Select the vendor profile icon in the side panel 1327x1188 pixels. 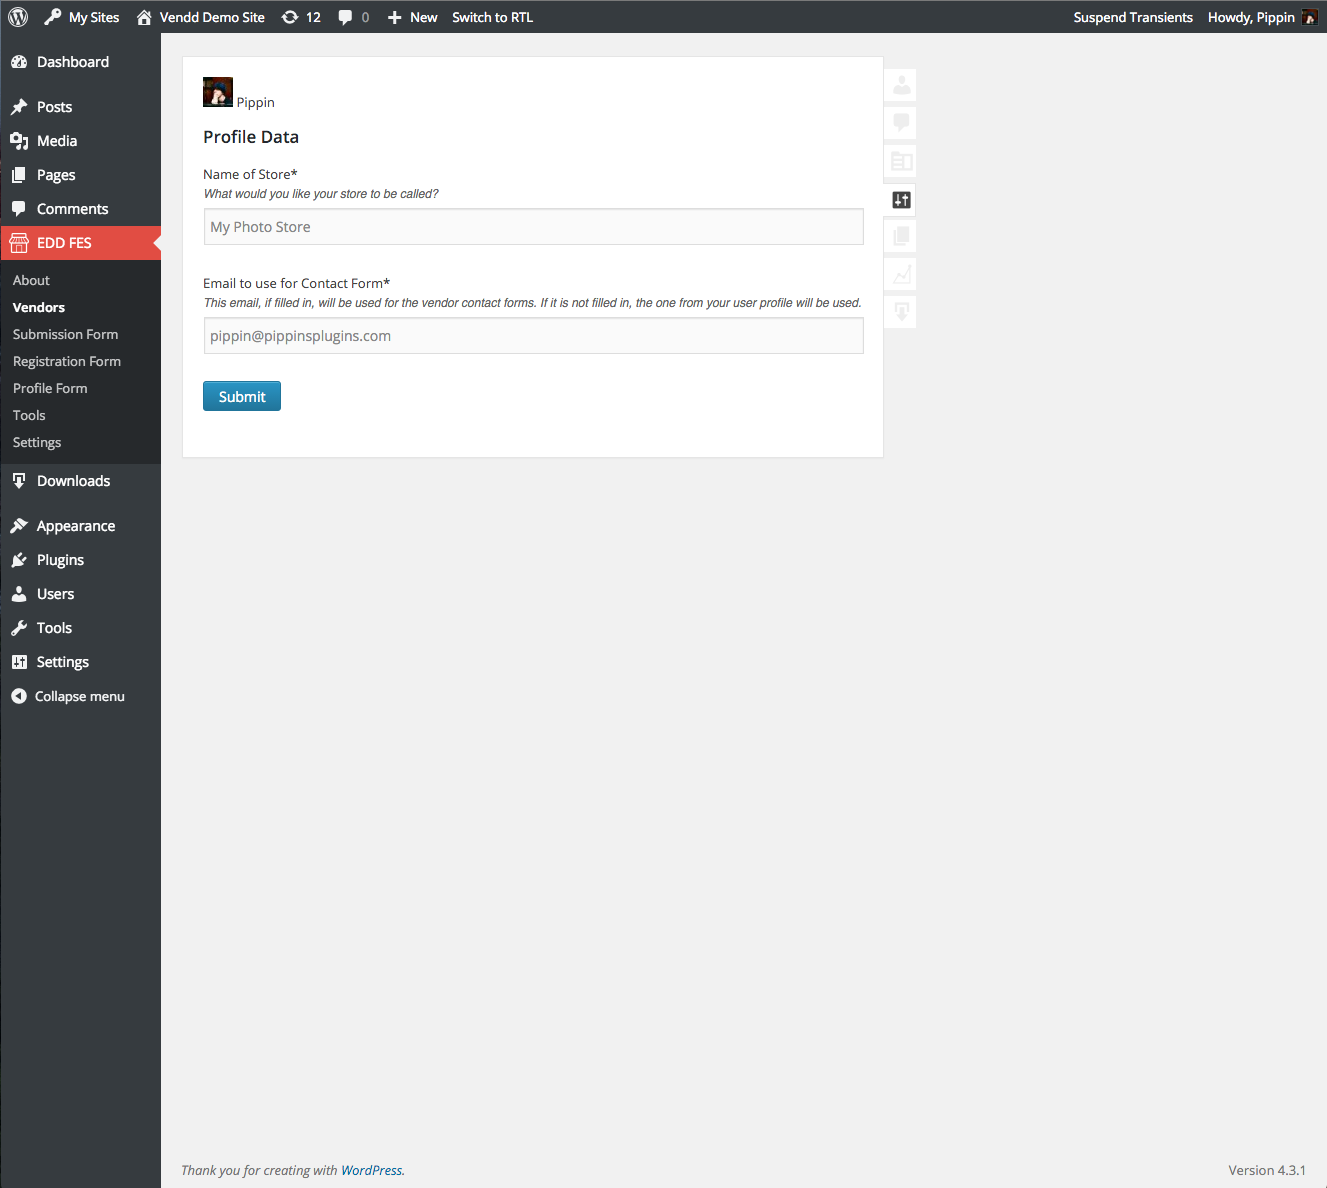(x=900, y=85)
